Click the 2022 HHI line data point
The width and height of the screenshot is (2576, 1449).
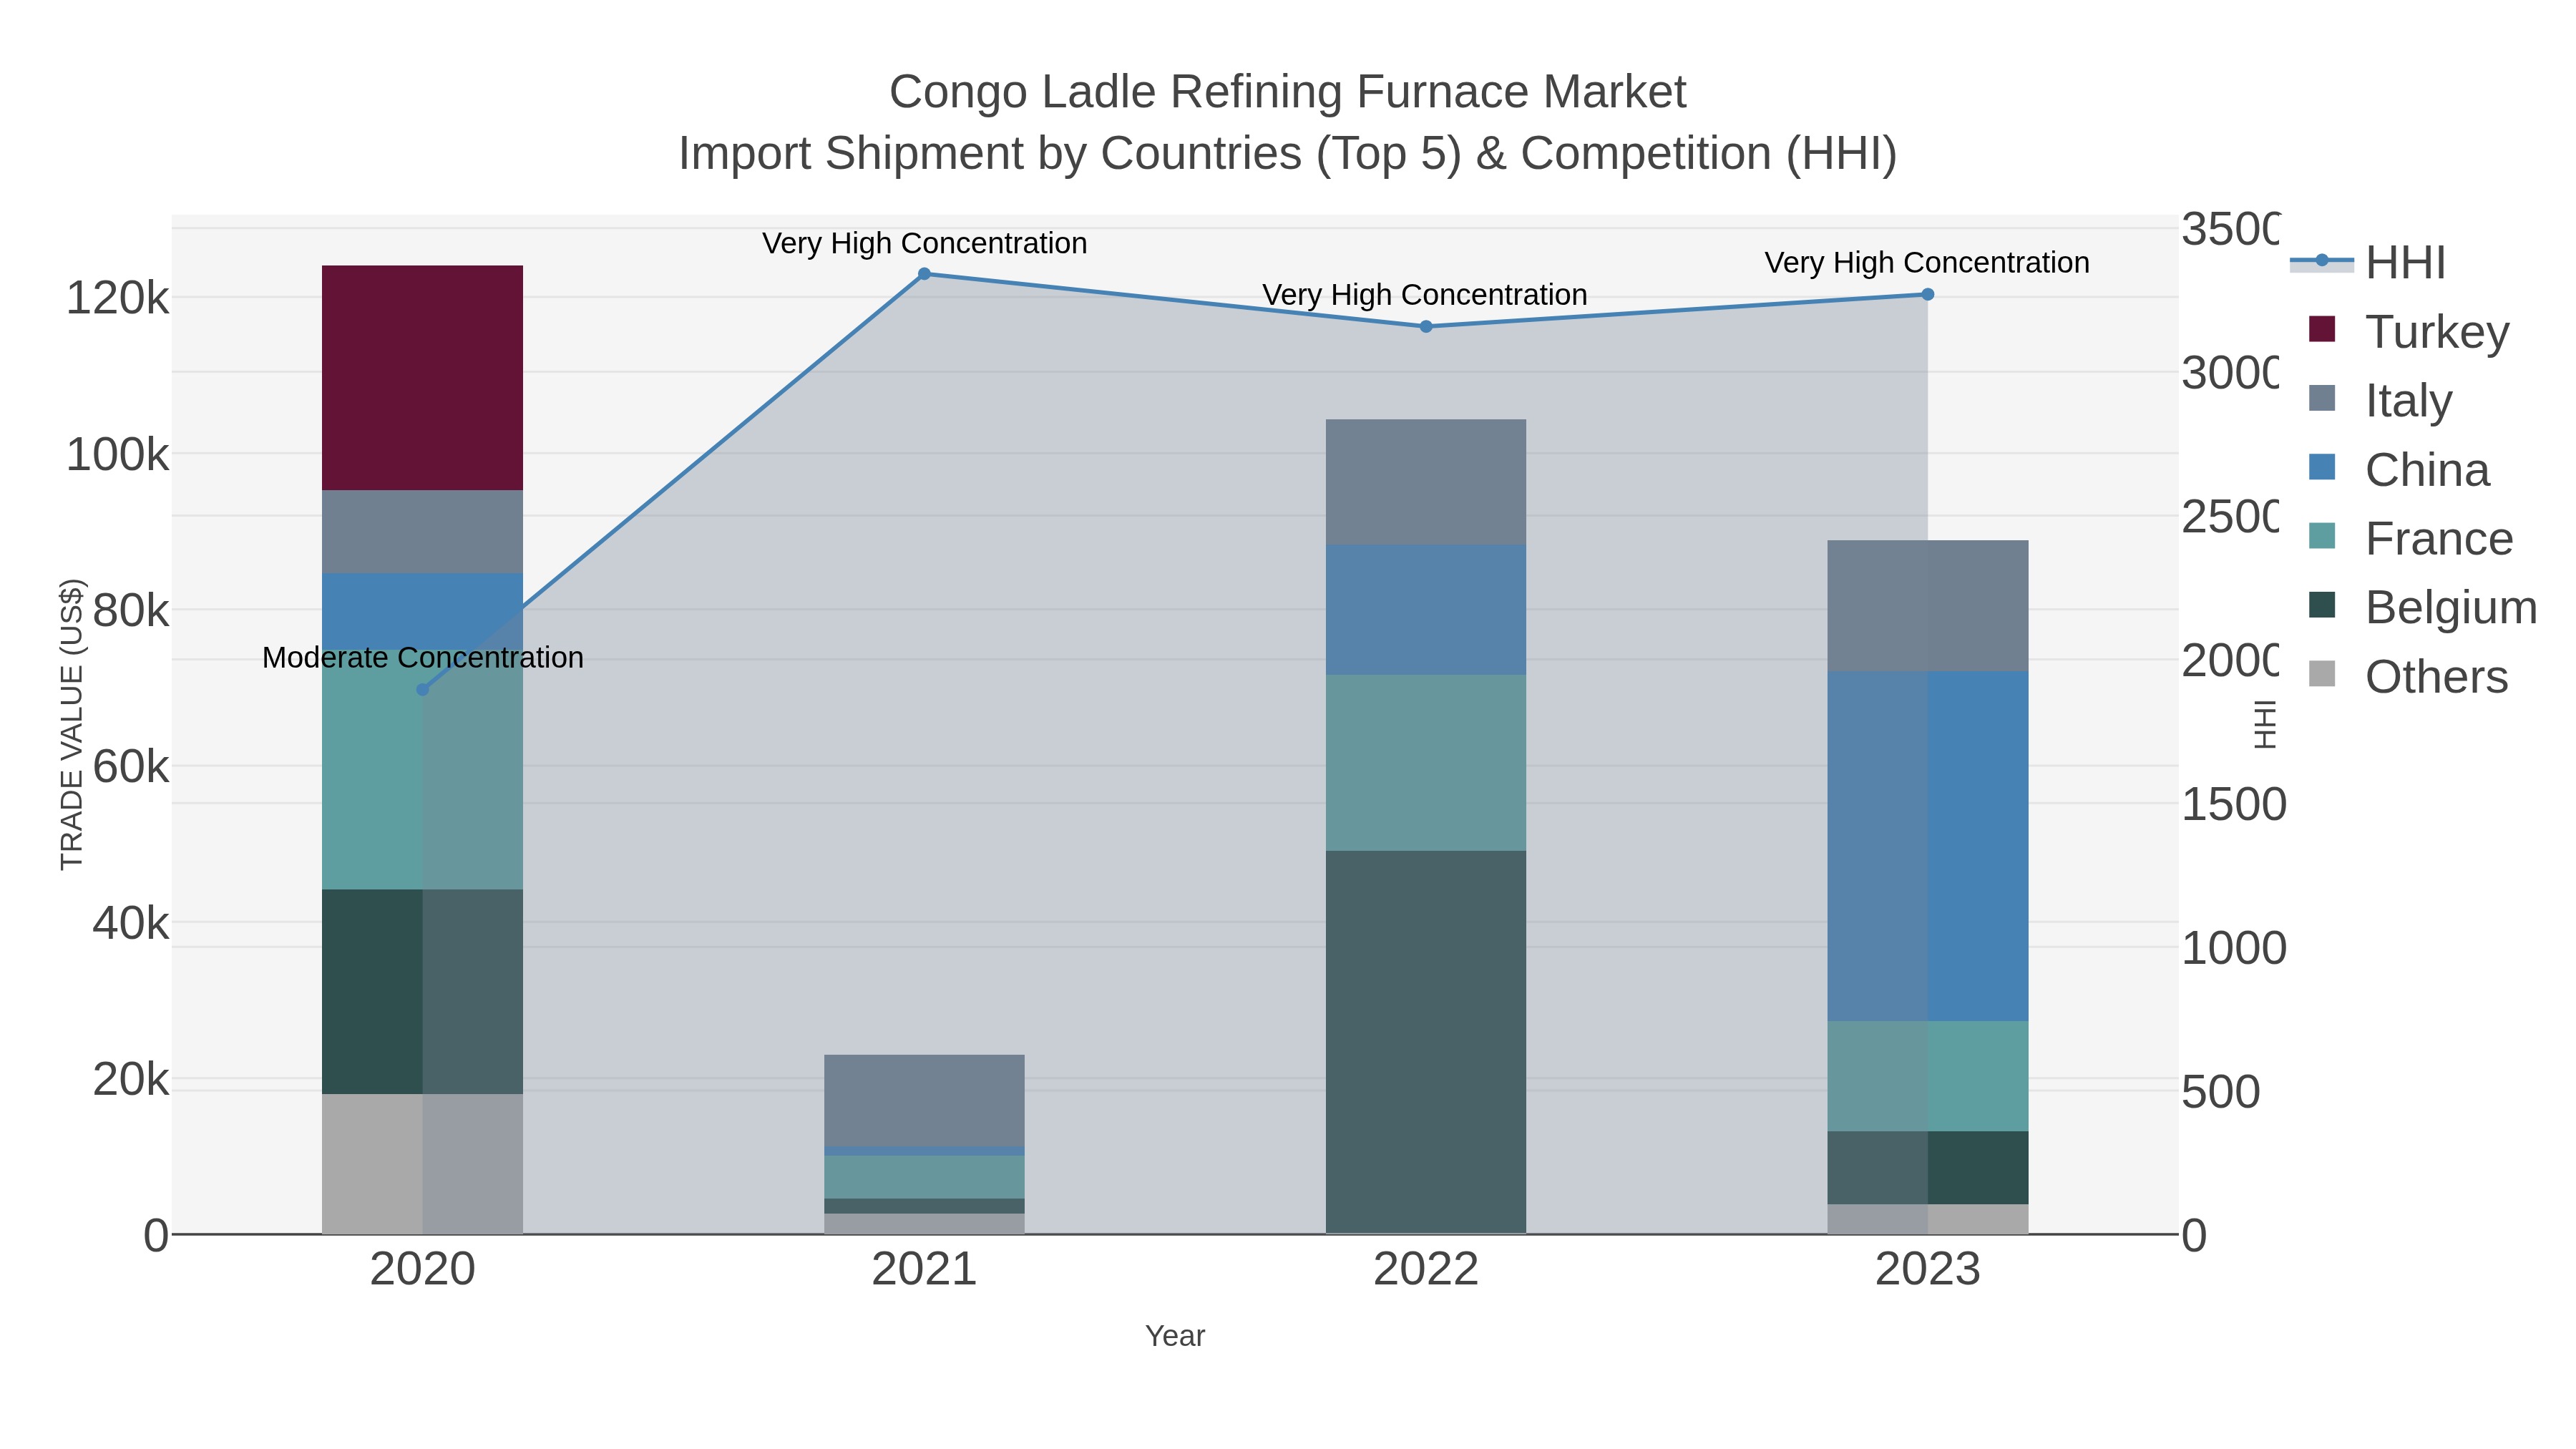coord(1426,327)
